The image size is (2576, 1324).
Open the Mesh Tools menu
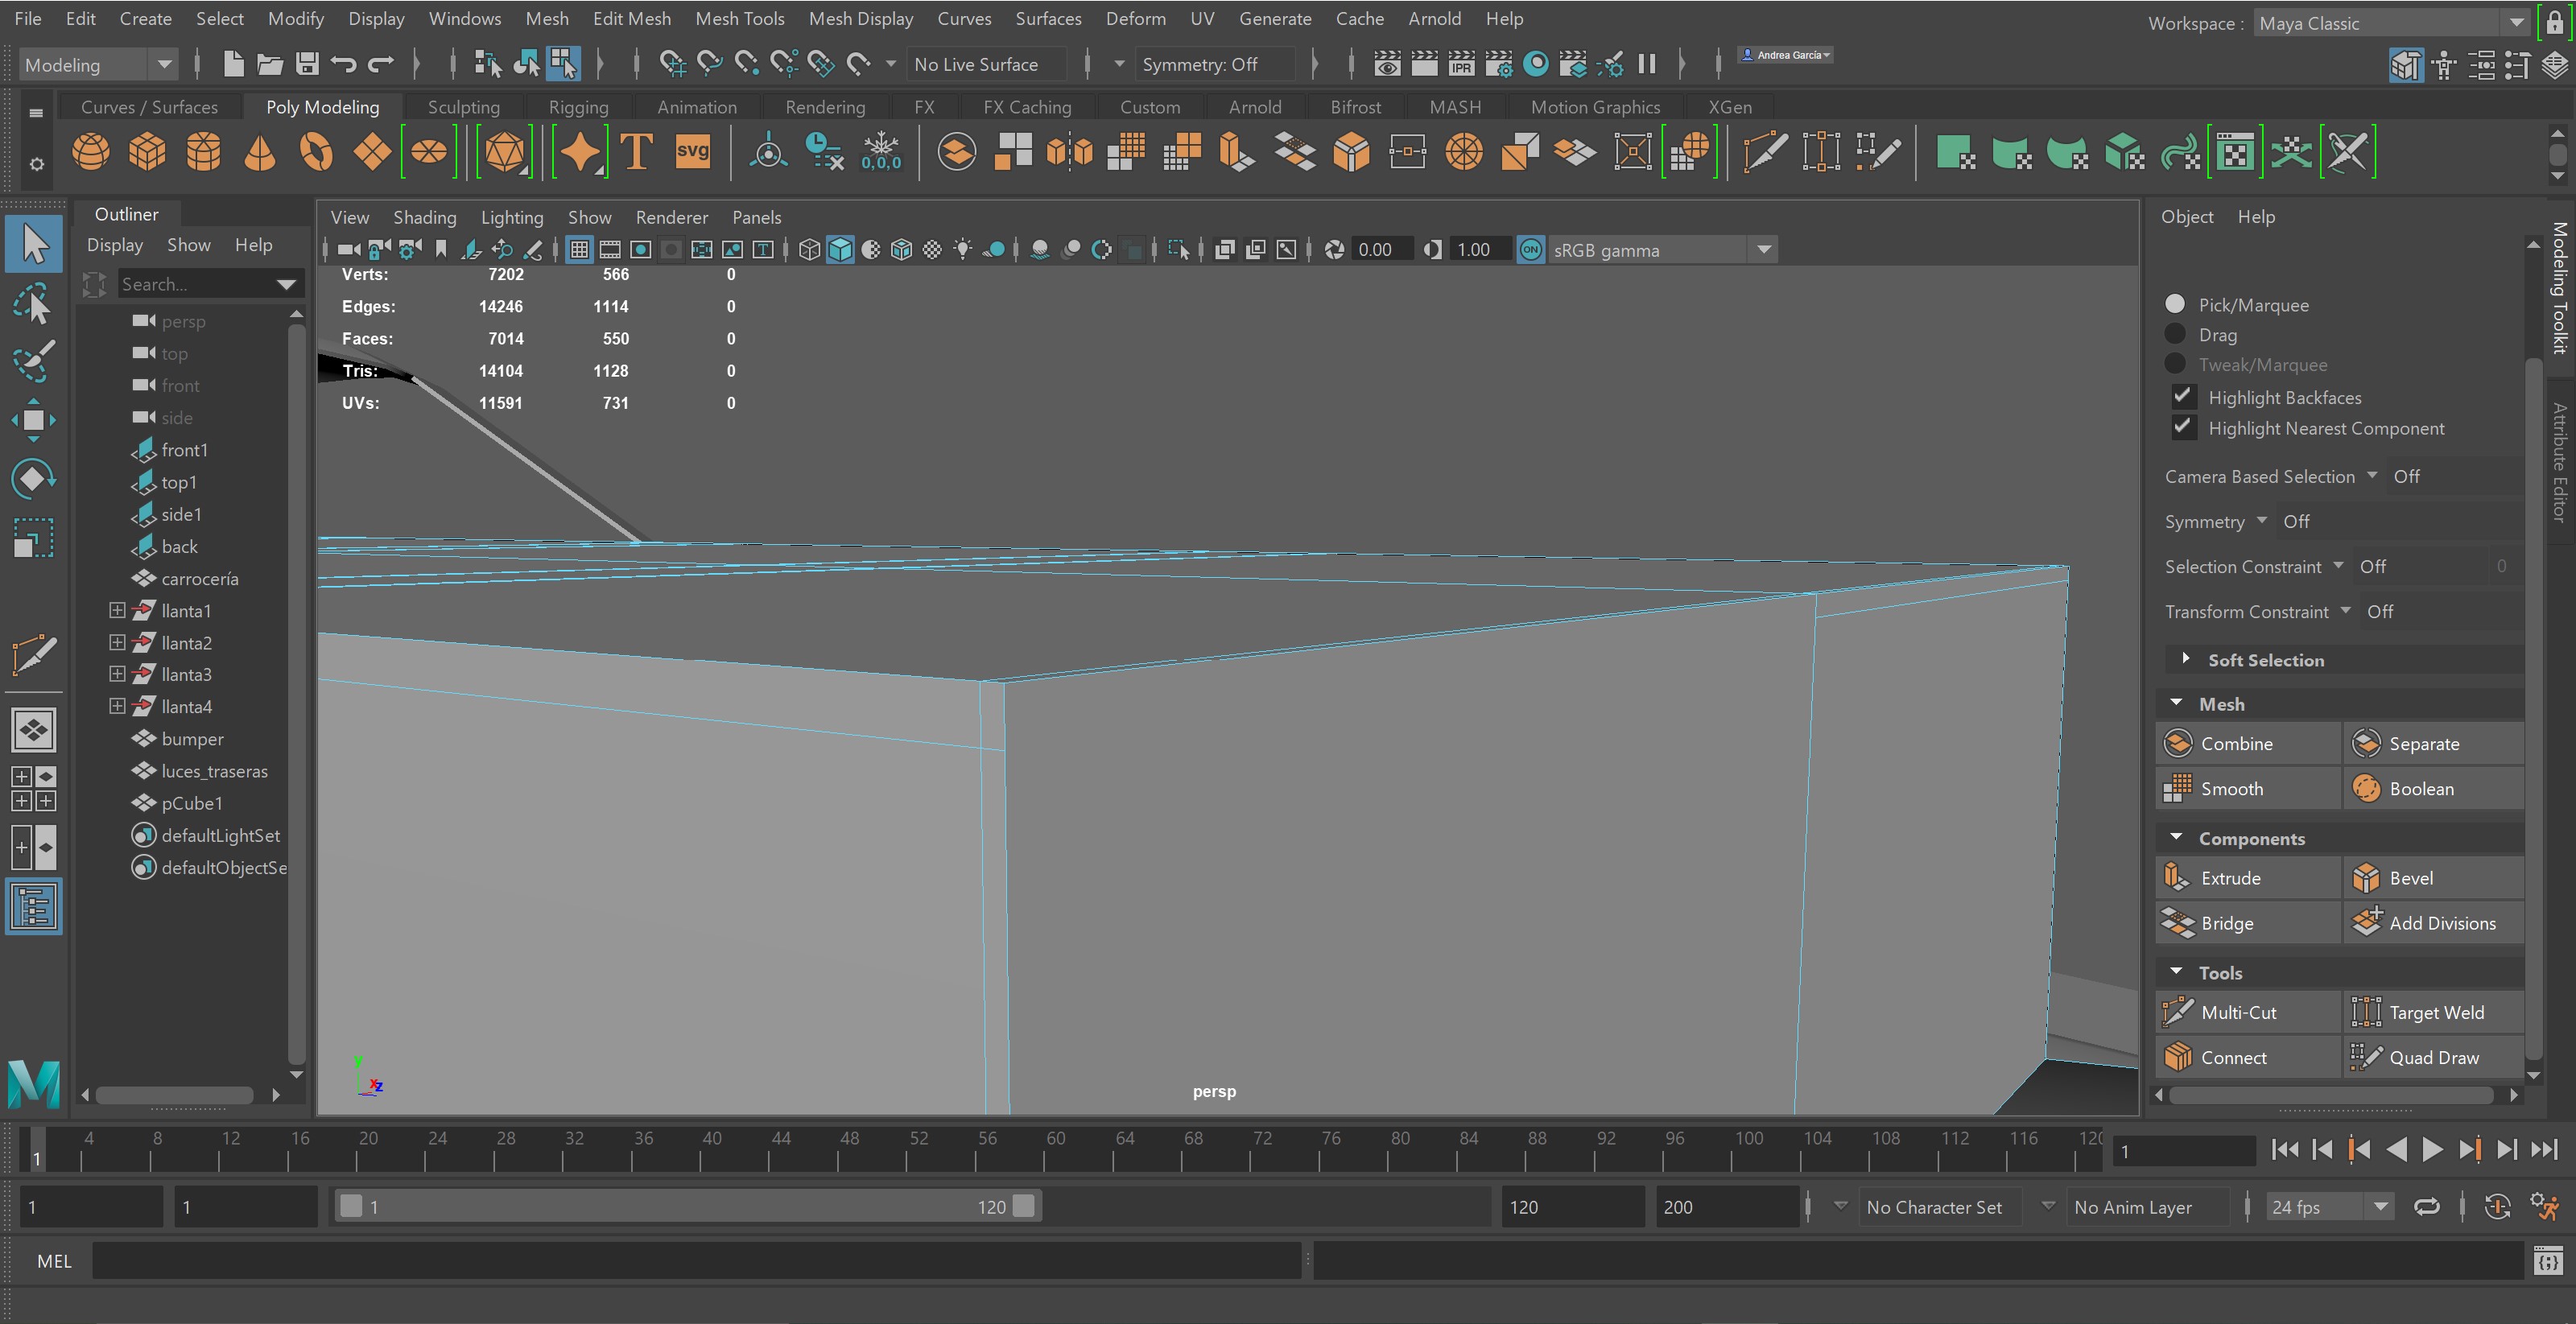pyautogui.click(x=739, y=19)
